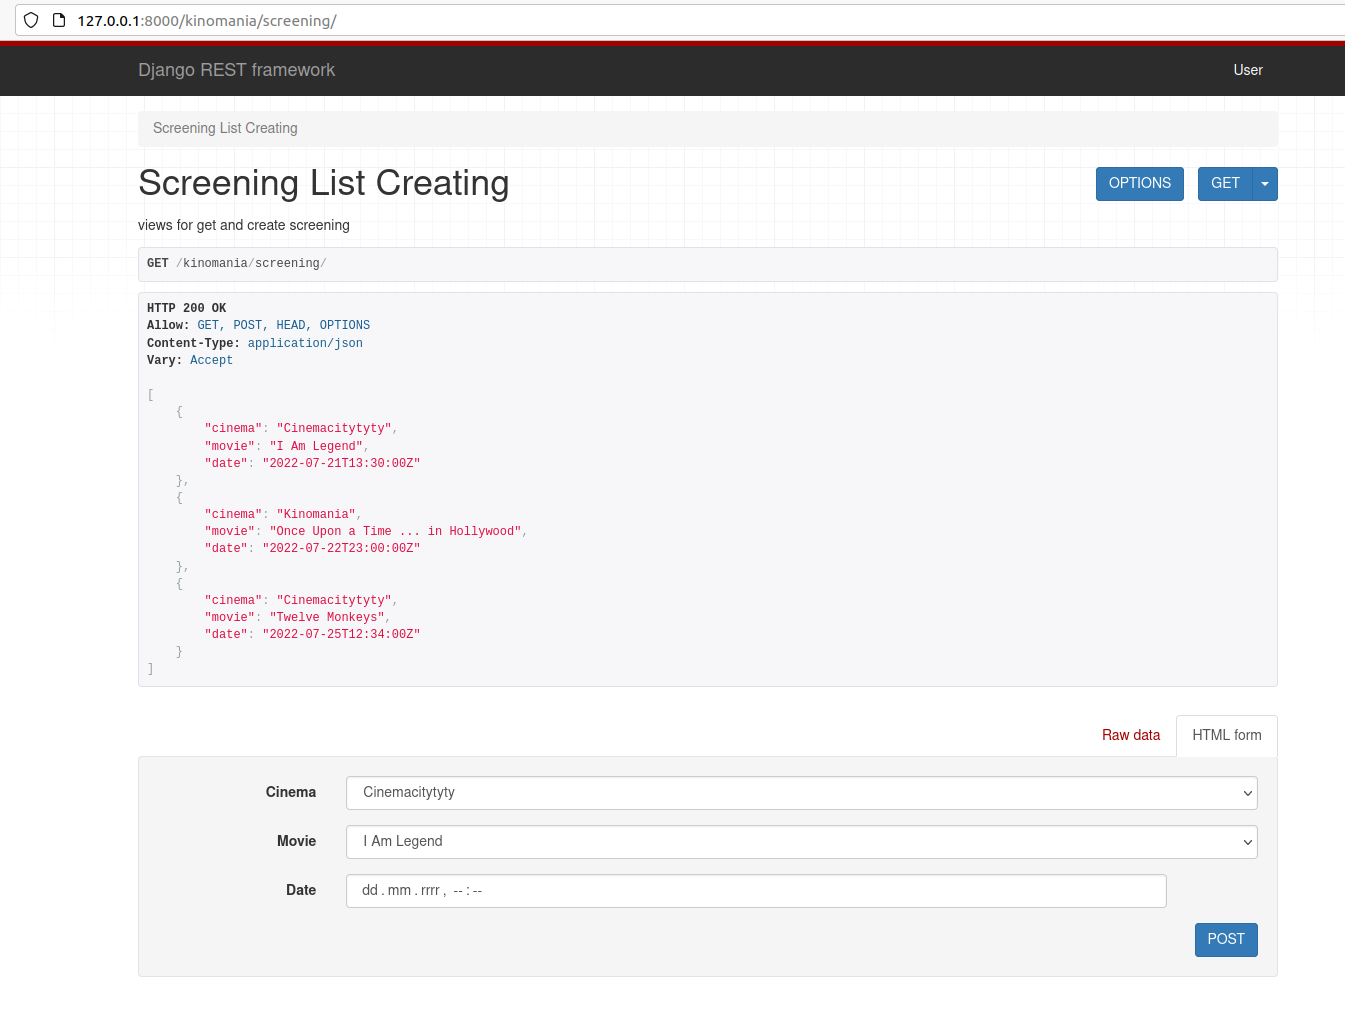Open the Cinema dropdown
This screenshot has height=1009, width=1345.
click(802, 793)
